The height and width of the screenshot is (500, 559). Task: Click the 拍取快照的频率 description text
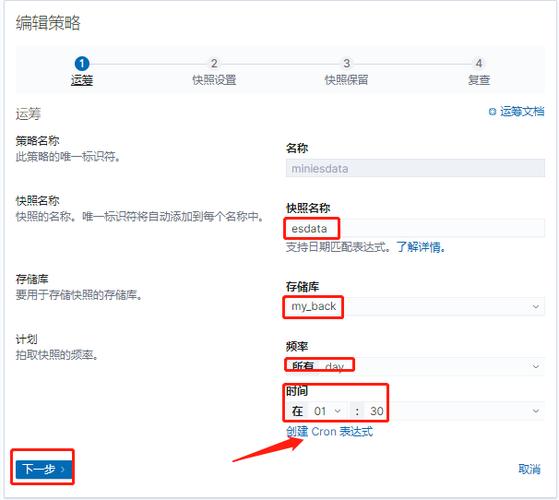coord(57,355)
